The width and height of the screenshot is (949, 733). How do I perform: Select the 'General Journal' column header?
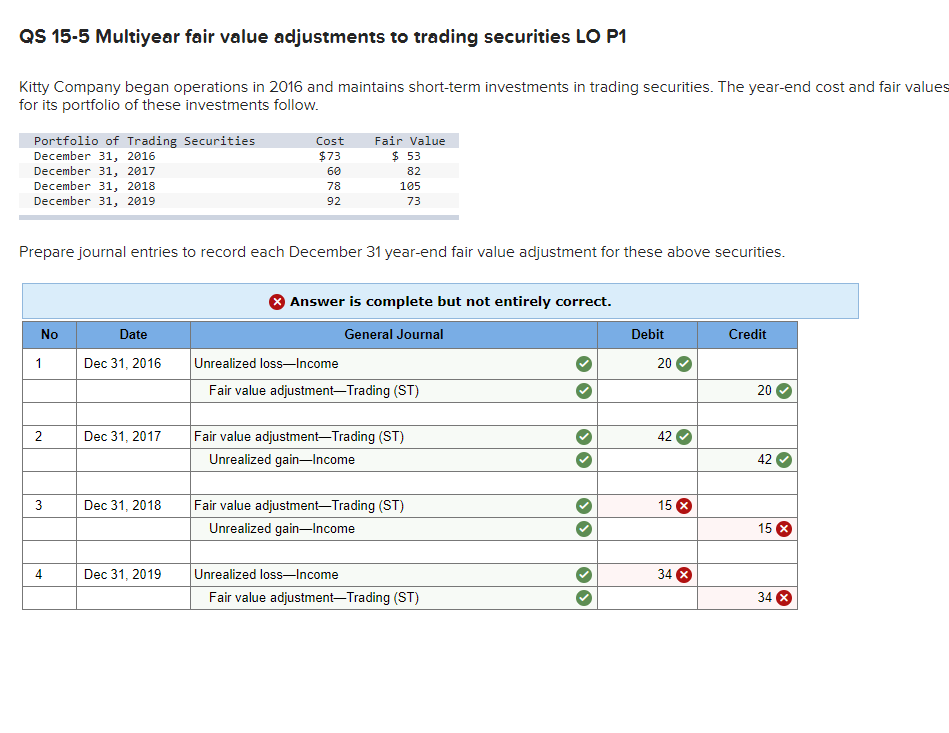tap(394, 335)
